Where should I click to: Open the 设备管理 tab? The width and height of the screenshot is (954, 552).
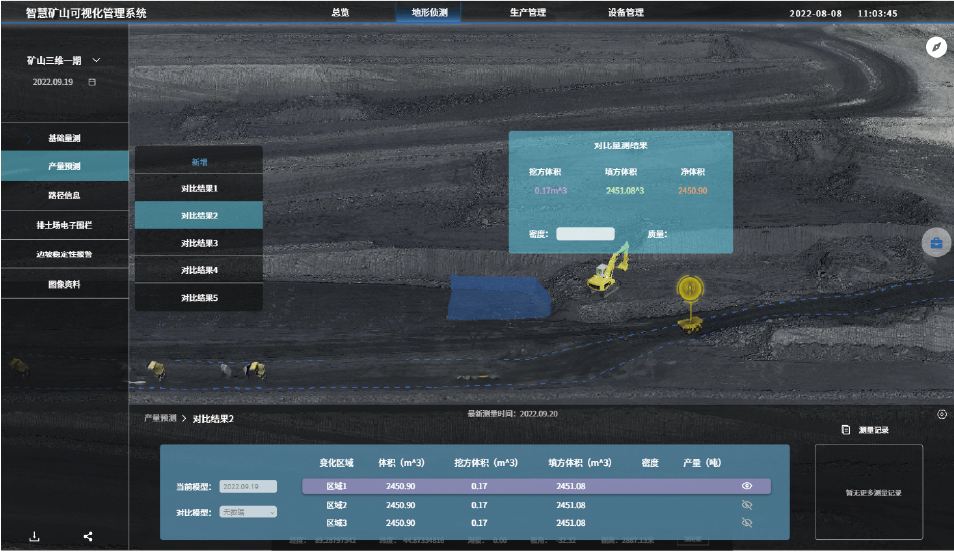pos(626,13)
